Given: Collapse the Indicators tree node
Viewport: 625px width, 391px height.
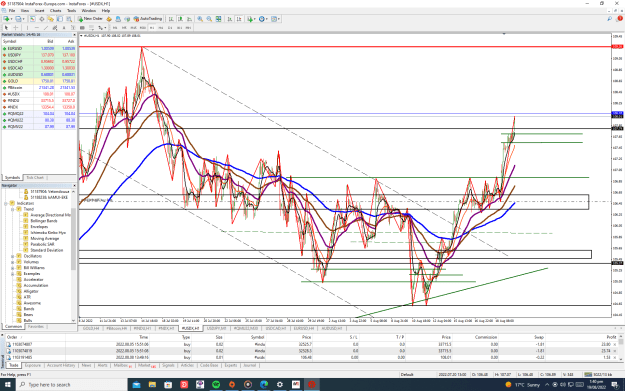Looking at the screenshot, I should click(x=6, y=203).
